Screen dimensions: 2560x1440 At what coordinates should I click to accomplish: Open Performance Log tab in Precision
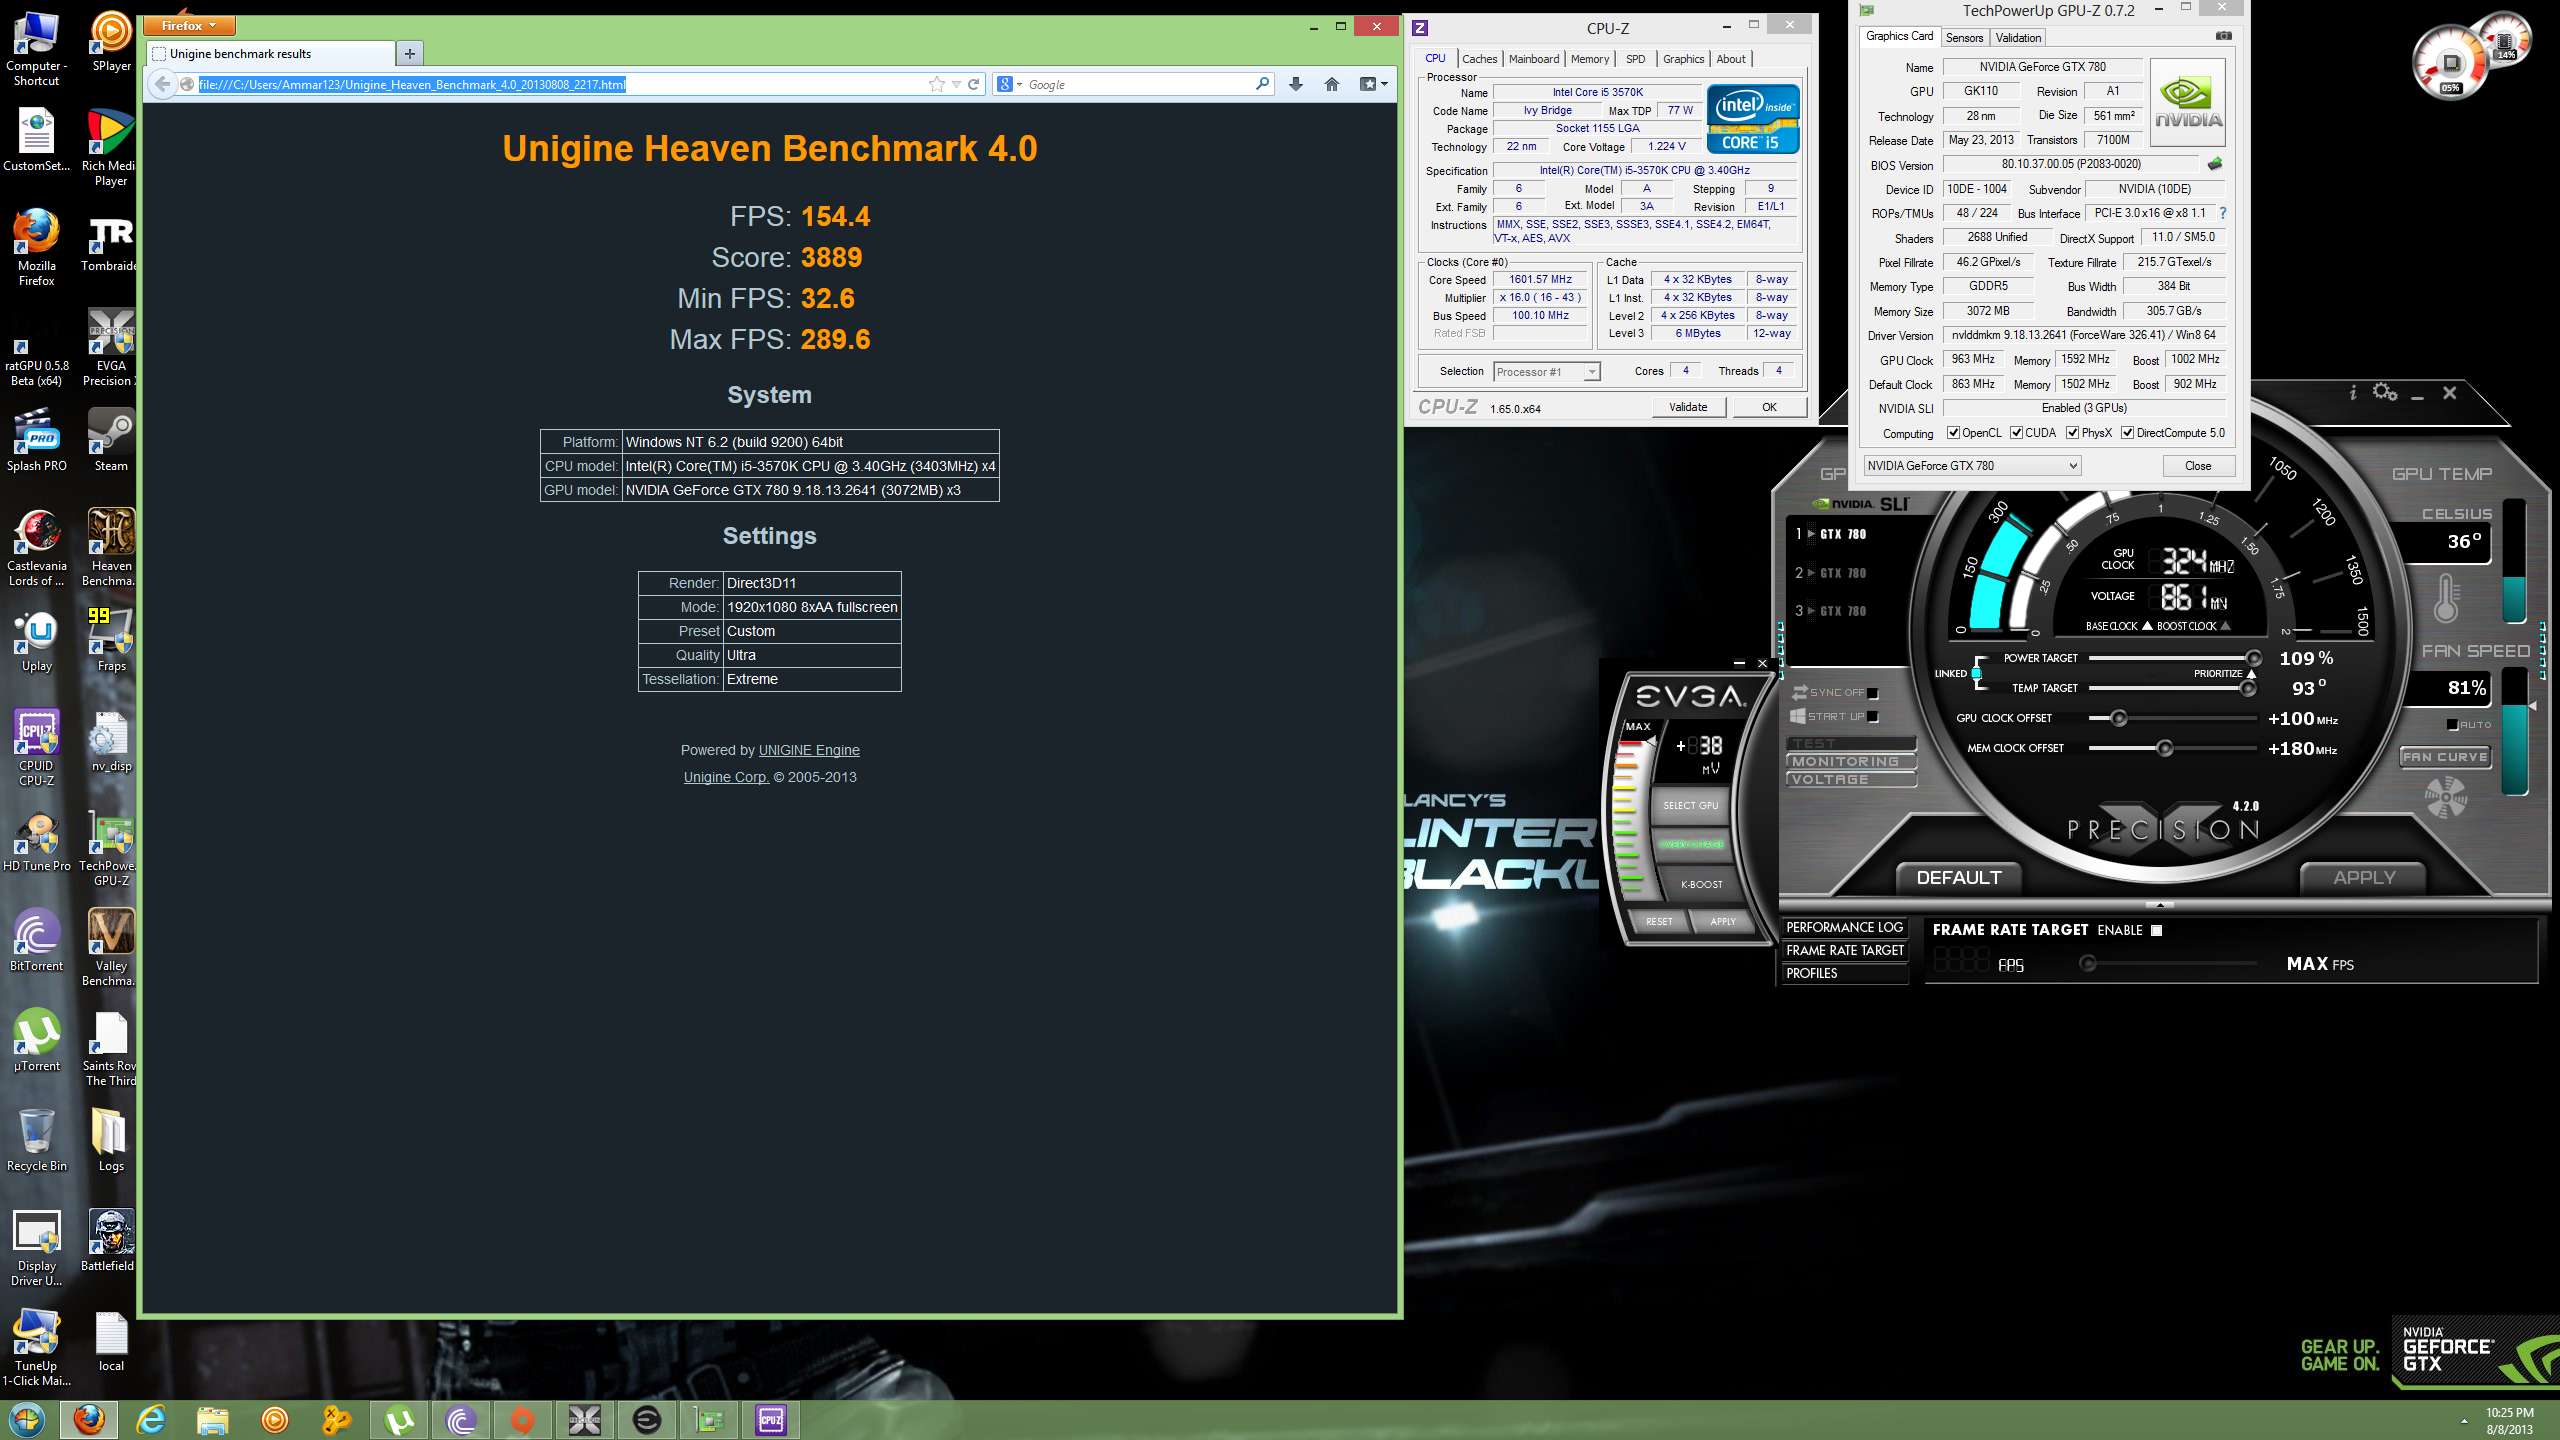[1845, 927]
